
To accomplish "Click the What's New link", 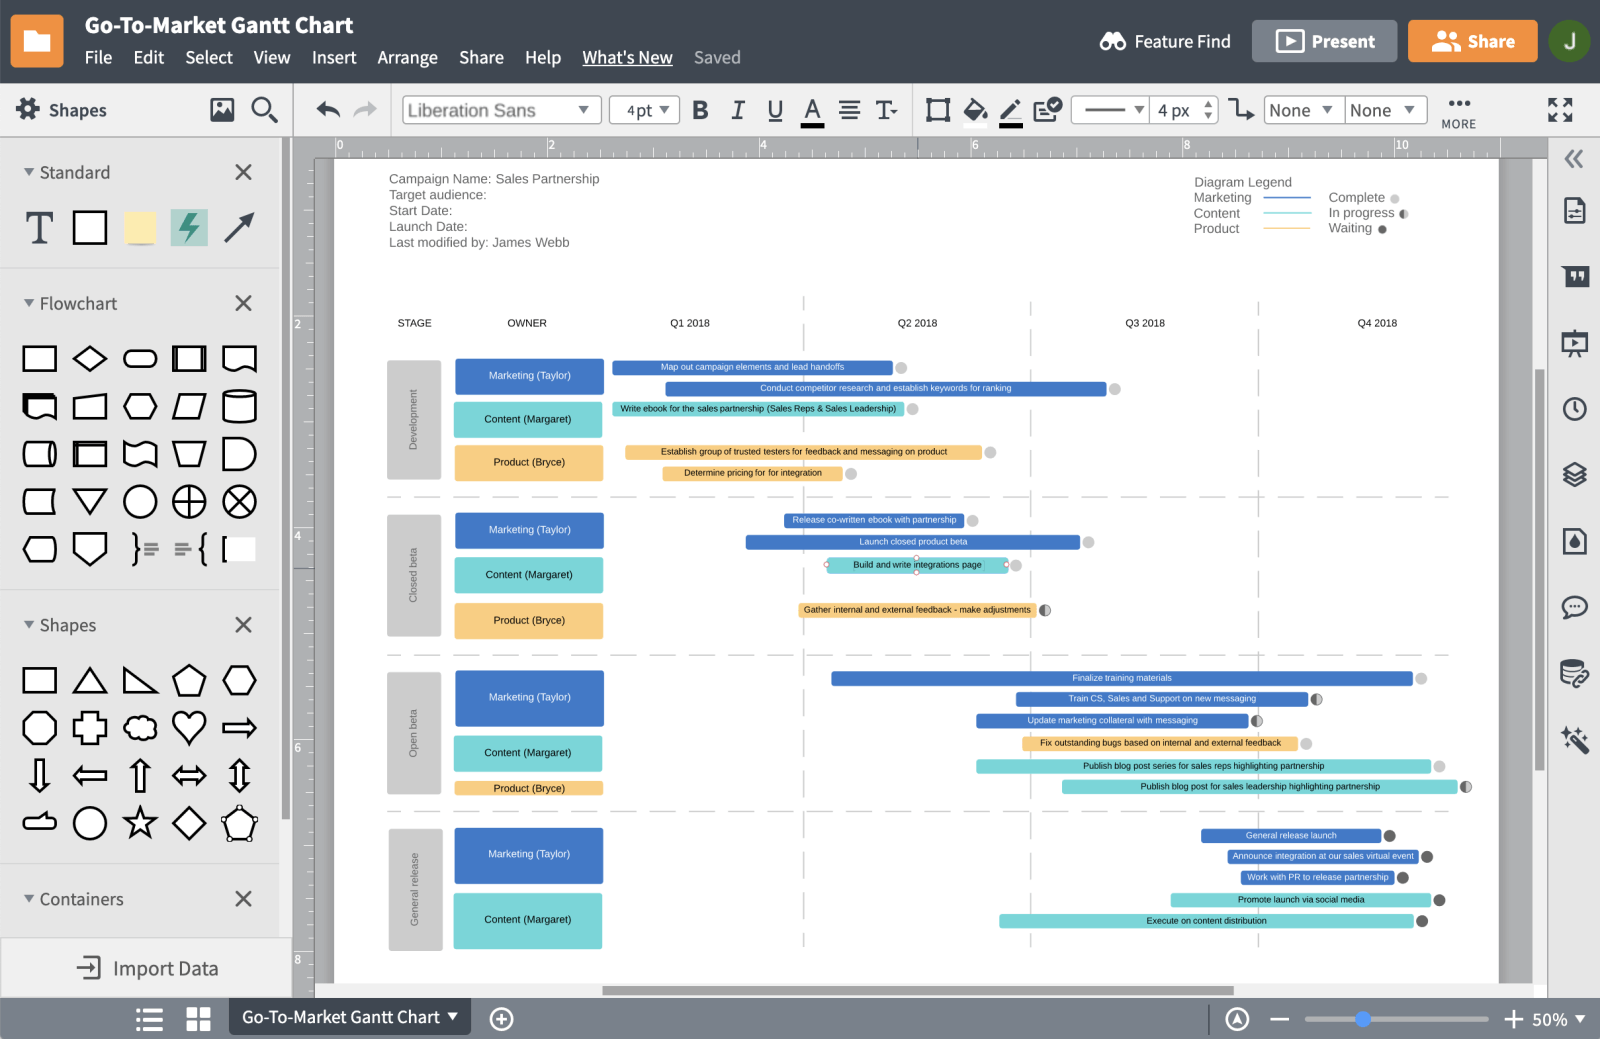I will coord(627,58).
